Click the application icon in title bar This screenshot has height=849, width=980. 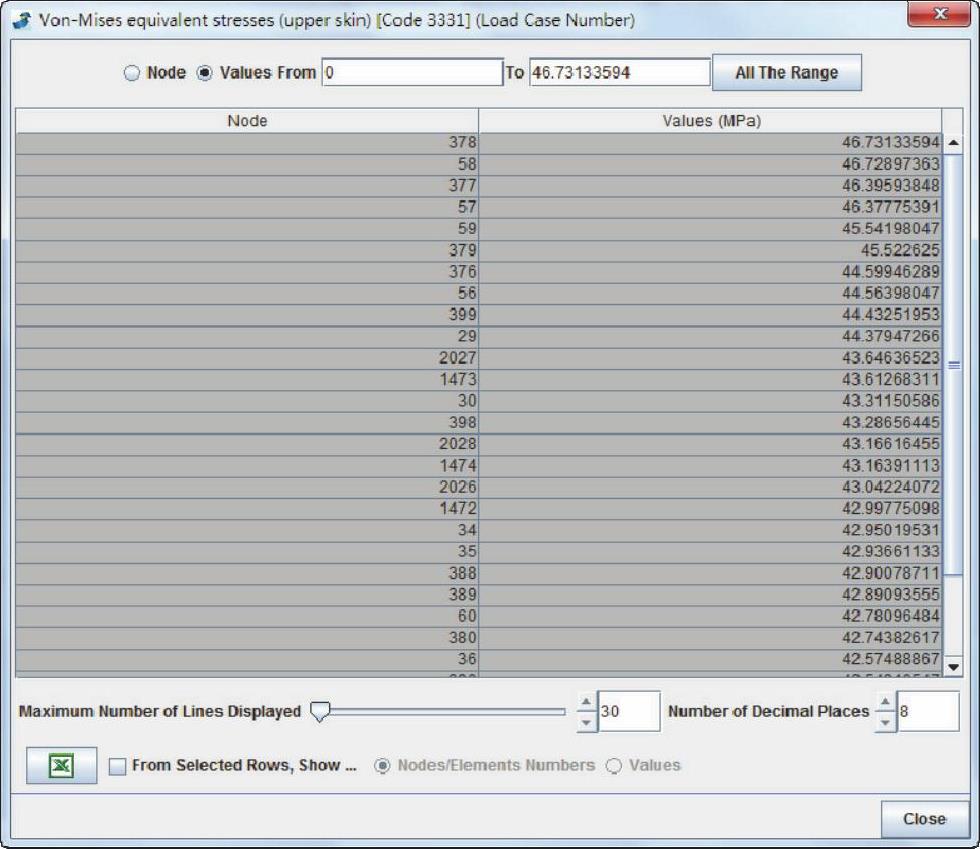(x=22, y=21)
